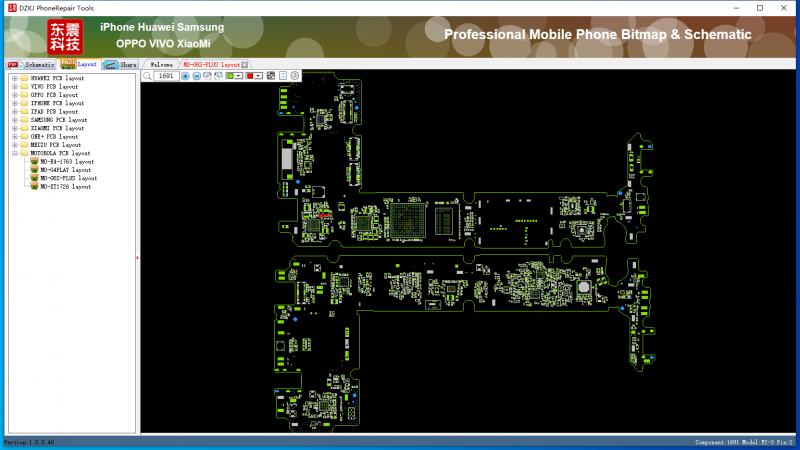Click the first rotate board icon

207,76
